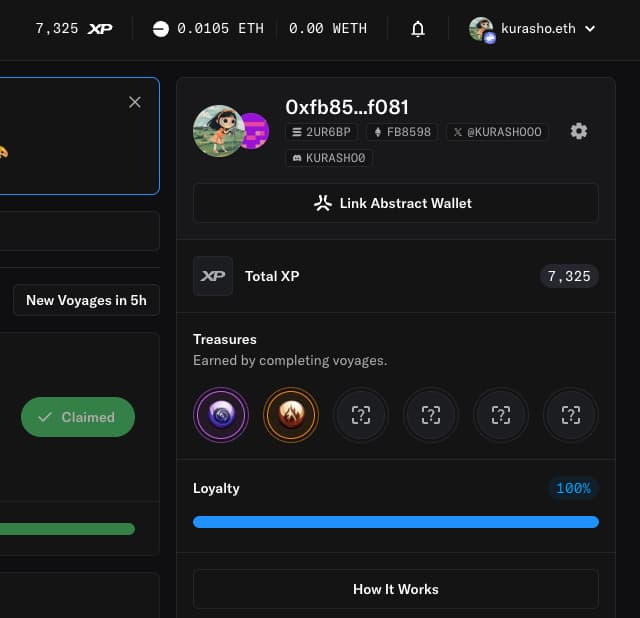Select the last locked treasure slot
Image resolution: width=640 pixels, height=618 pixels.
571,414
